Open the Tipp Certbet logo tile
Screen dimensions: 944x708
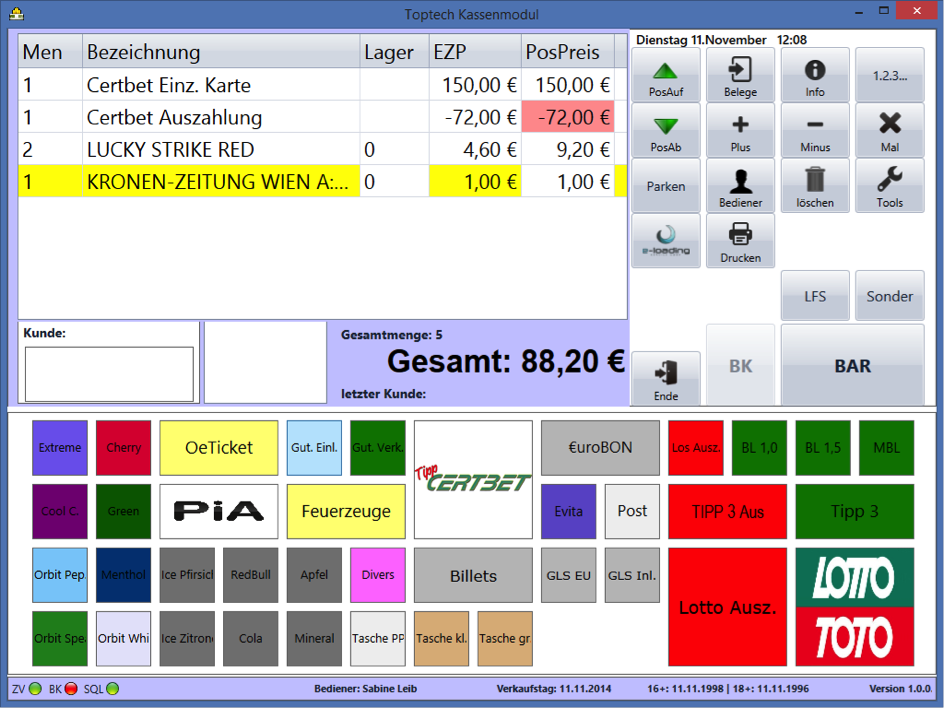pyautogui.click(x=473, y=479)
